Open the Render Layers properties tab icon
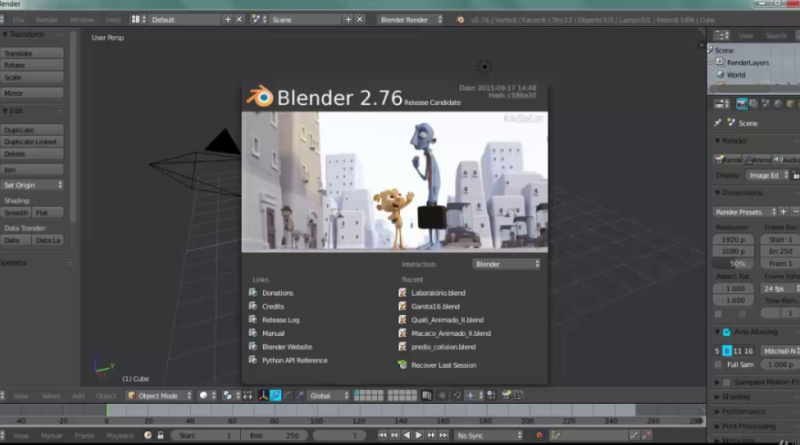Screen dimensions: 800x445 pyautogui.click(x=754, y=104)
